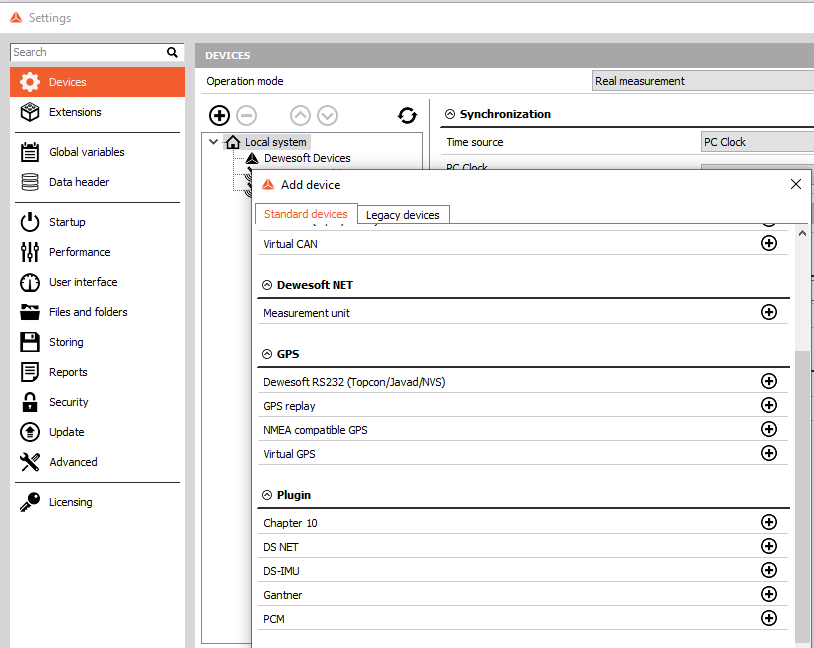Switch to Standard devices tab
814x648 pixels.
[306, 214]
